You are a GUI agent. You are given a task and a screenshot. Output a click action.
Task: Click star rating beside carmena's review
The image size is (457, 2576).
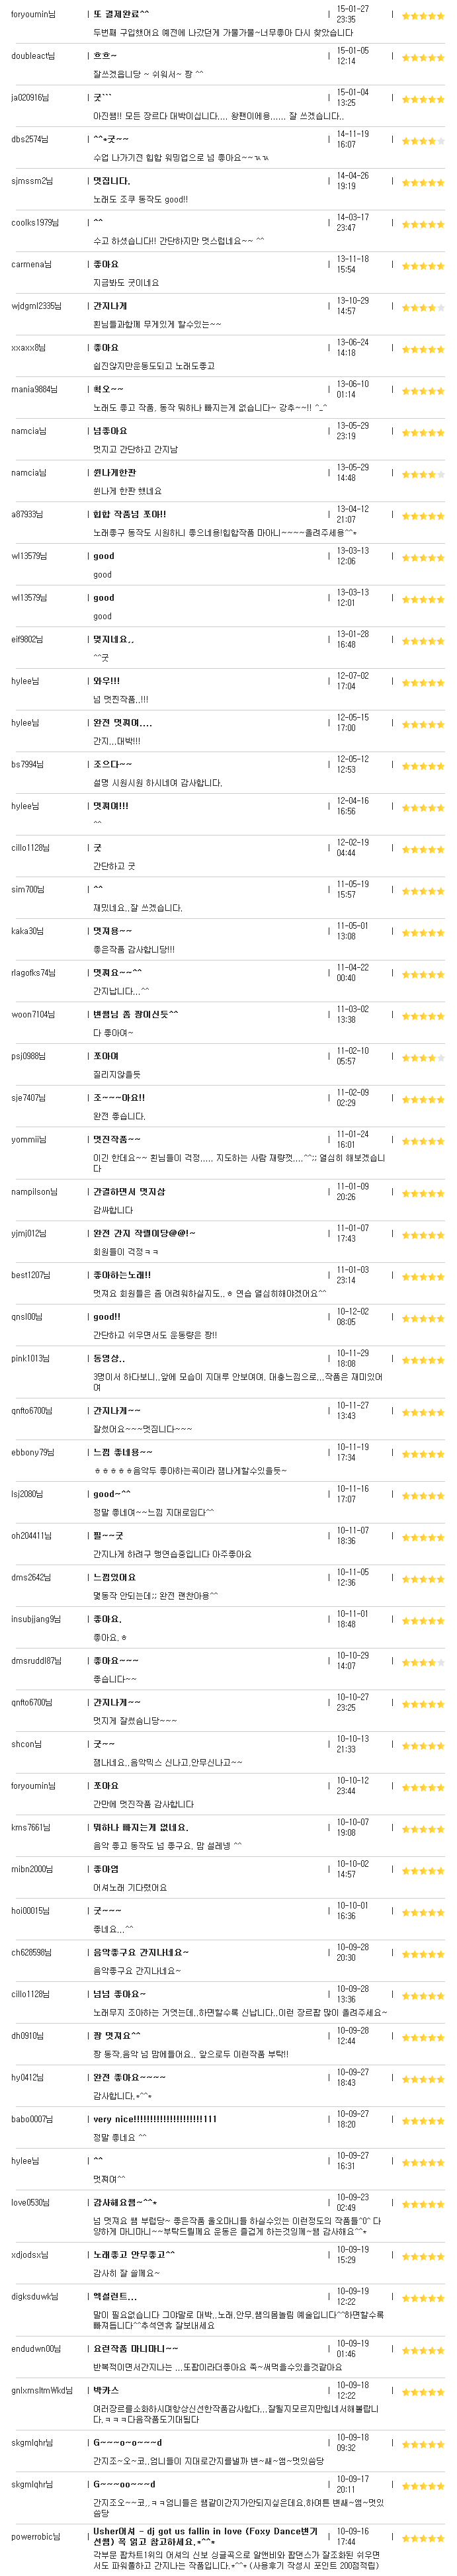pyautogui.click(x=423, y=266)
